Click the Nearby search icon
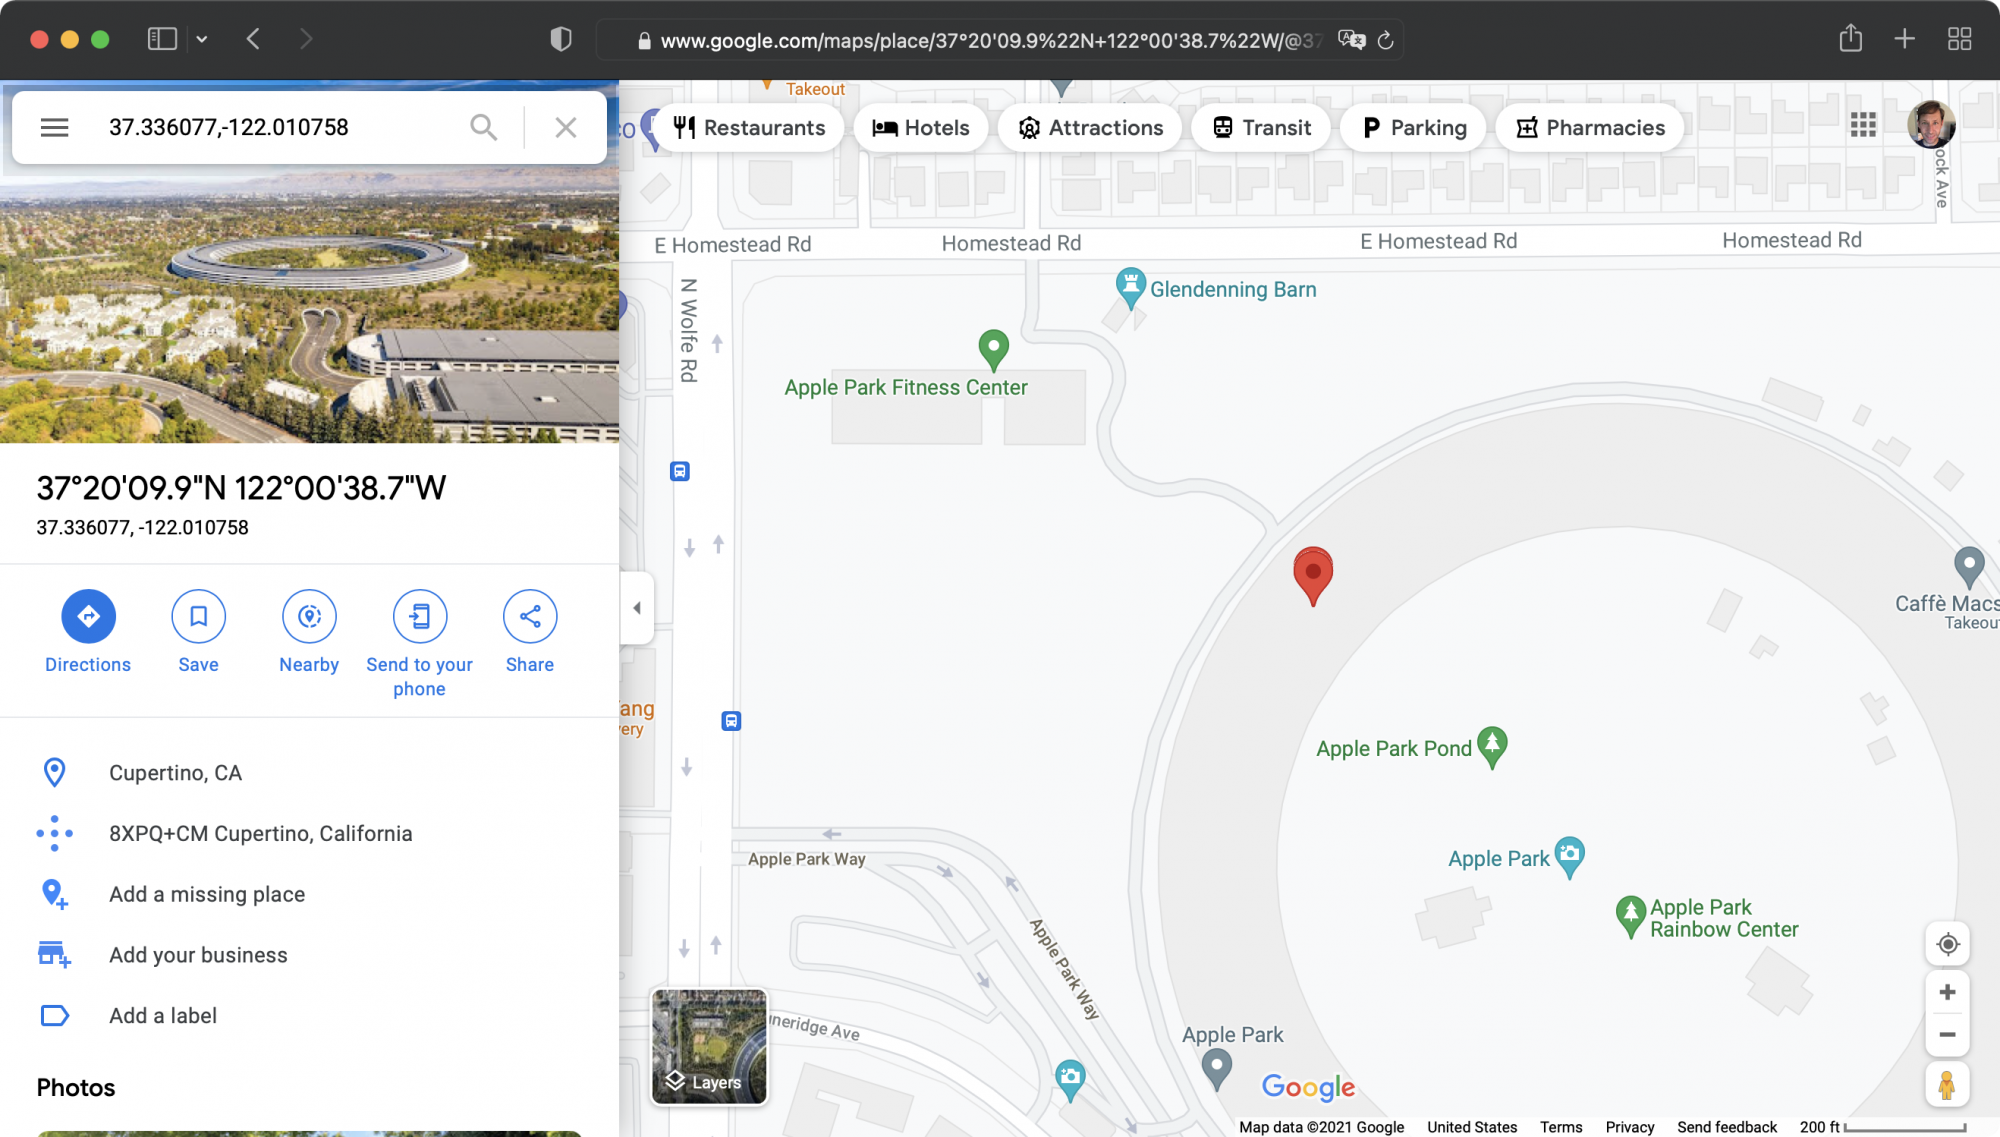 [x=309, y=616]
